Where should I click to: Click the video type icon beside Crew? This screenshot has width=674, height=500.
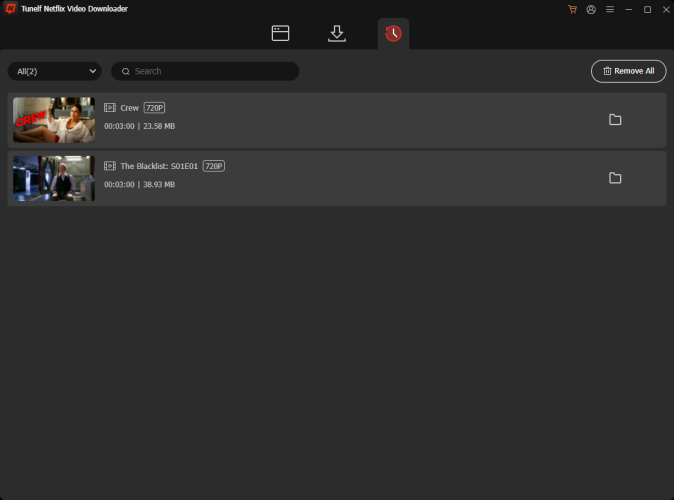coord(110,107)
